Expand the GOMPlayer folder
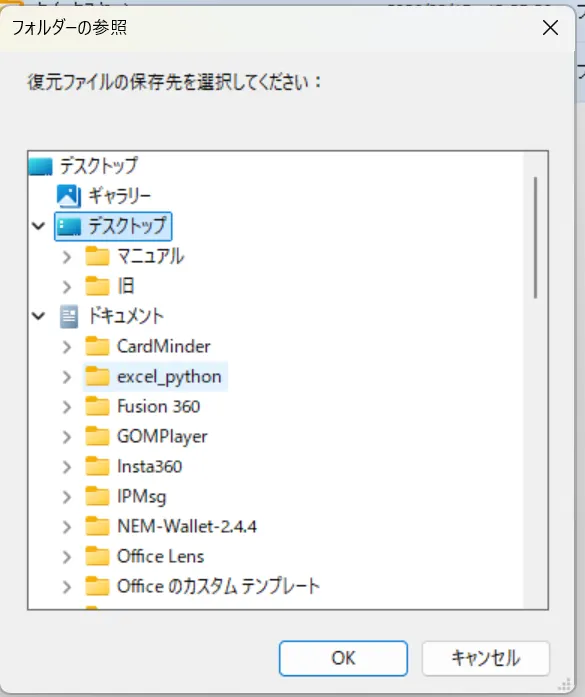585x697 pixels. click(67, 437)
